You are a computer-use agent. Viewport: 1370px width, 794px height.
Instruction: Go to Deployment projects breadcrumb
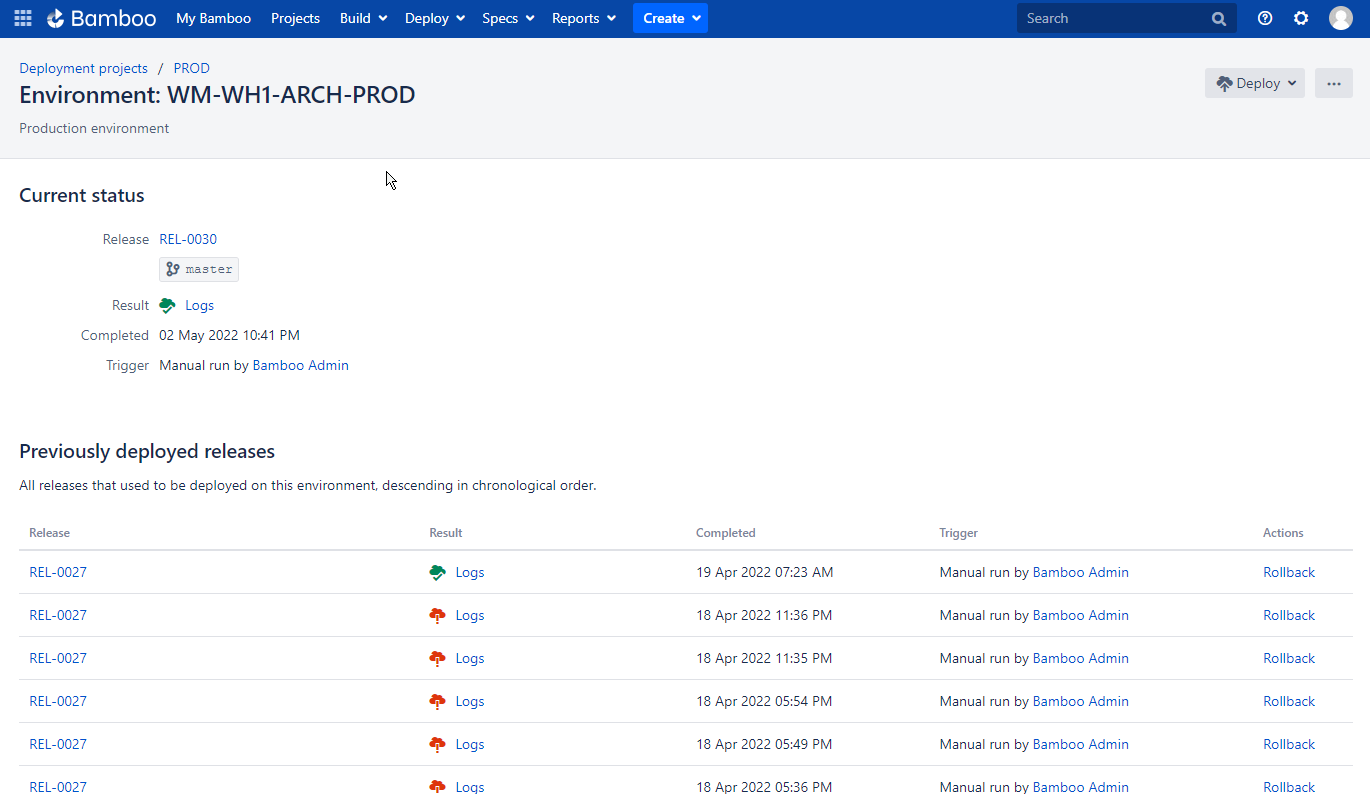pos(83,68)
